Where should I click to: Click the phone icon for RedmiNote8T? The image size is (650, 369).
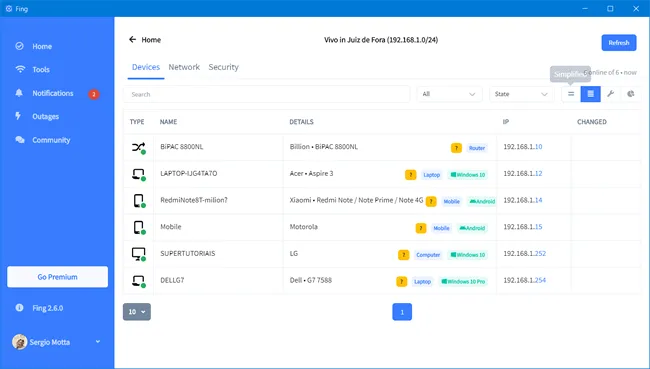point(138,201)
